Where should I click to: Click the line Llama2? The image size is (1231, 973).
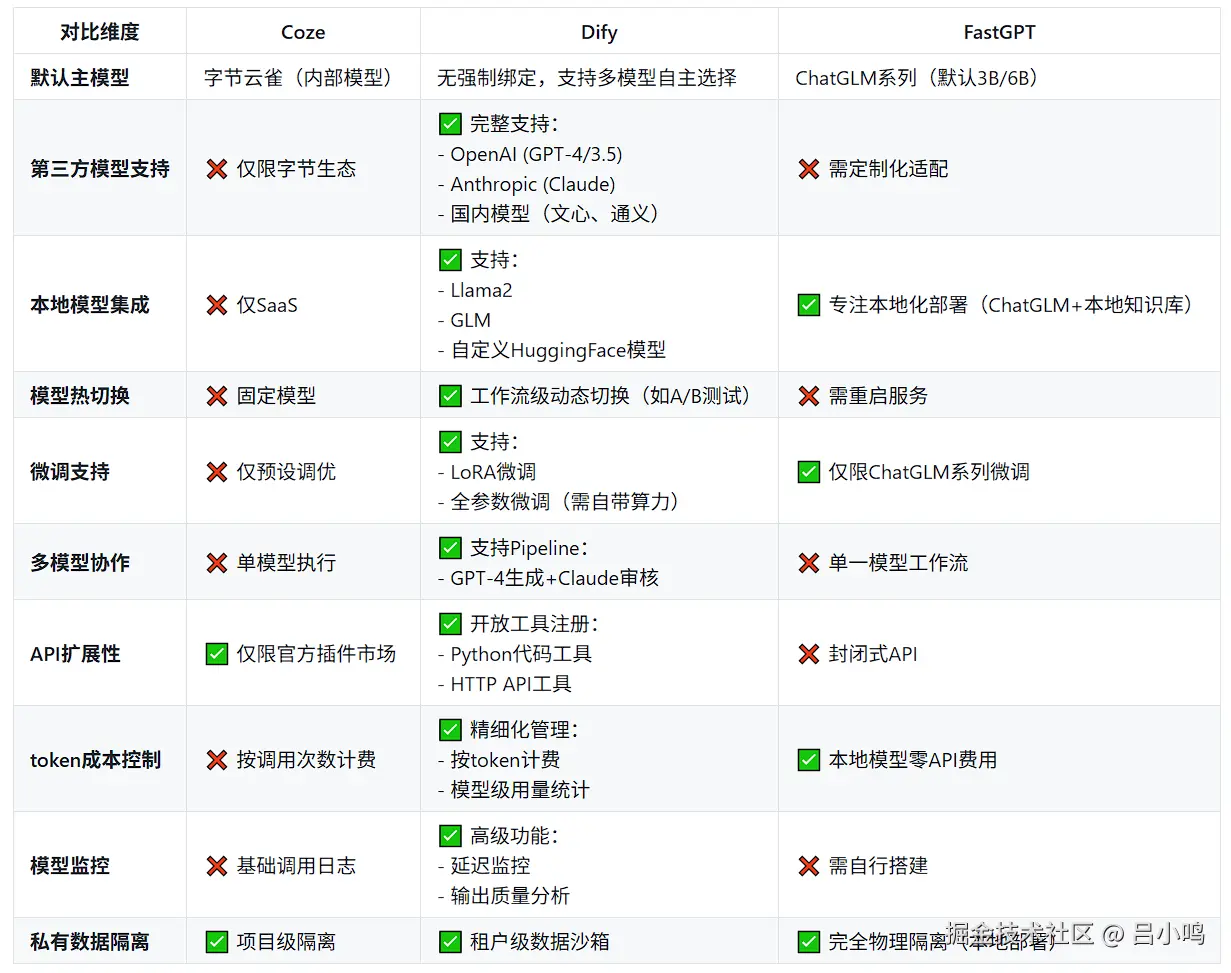pos(475,290)
